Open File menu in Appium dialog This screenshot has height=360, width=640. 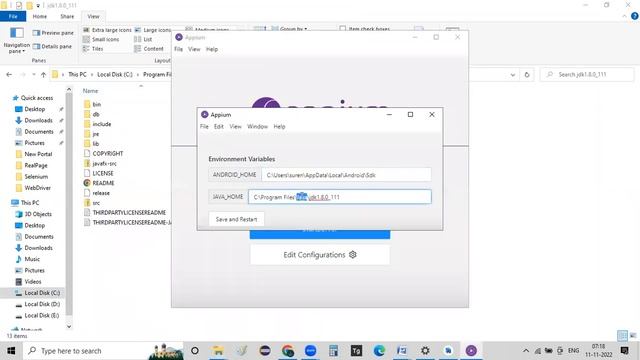(x=204, y=127)
